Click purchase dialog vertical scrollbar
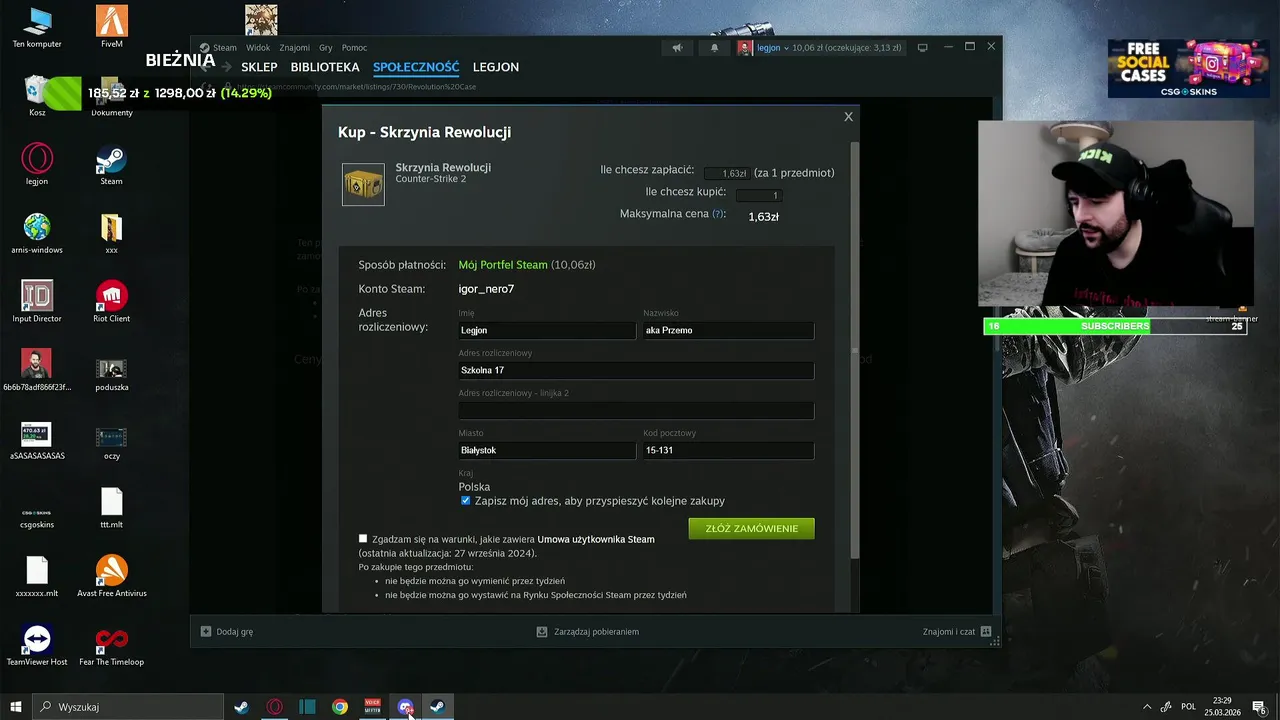 854,350
